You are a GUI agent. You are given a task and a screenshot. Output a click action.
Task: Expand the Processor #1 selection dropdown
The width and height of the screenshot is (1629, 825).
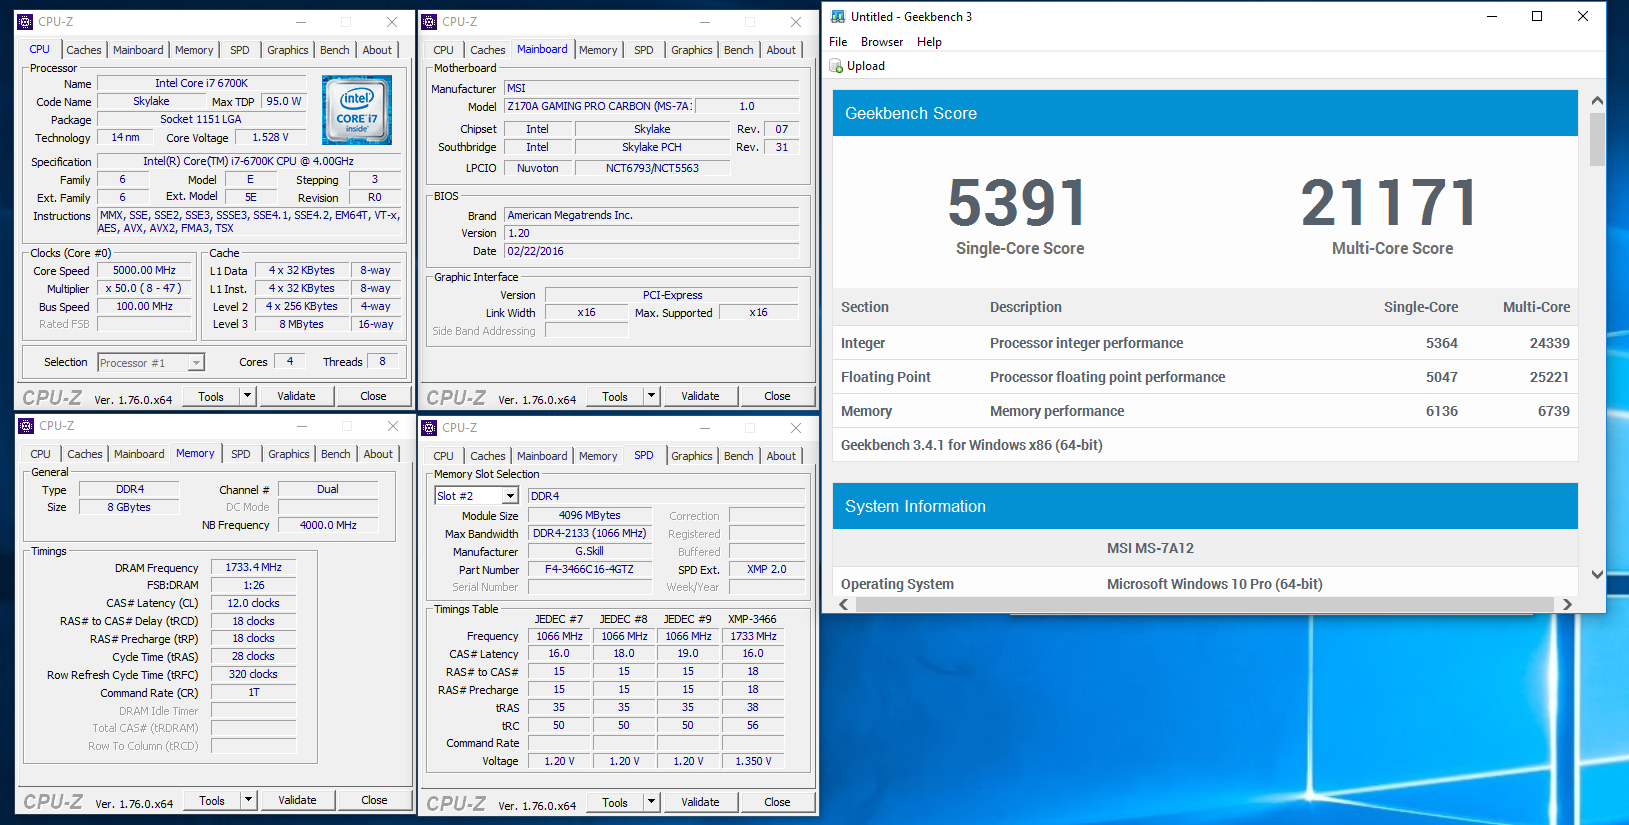[196, 362]
